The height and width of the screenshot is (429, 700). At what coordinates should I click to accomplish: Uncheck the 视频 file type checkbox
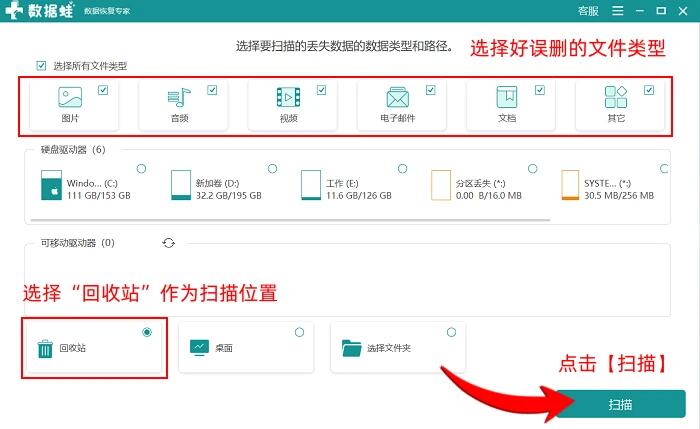click(322, 90)
